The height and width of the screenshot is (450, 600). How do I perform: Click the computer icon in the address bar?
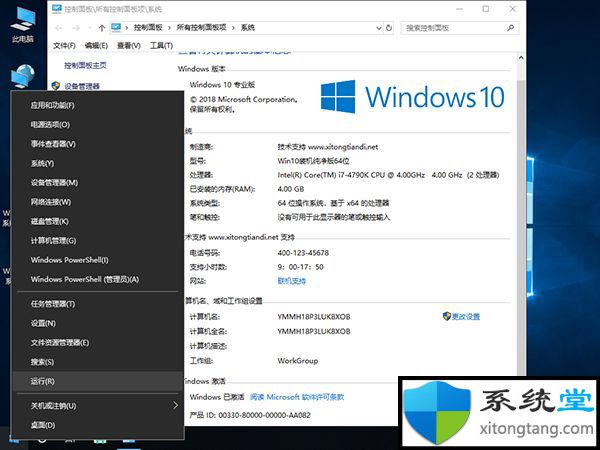coord(116,28)
